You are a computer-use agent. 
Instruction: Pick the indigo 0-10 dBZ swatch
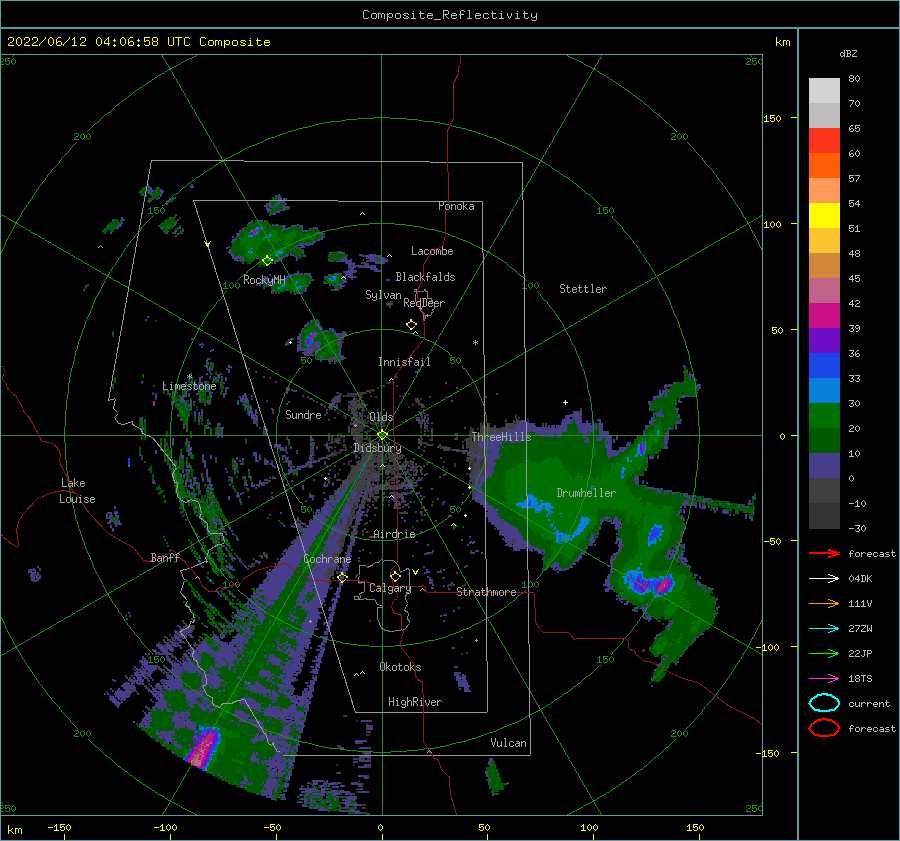click(x=824, y=465)
